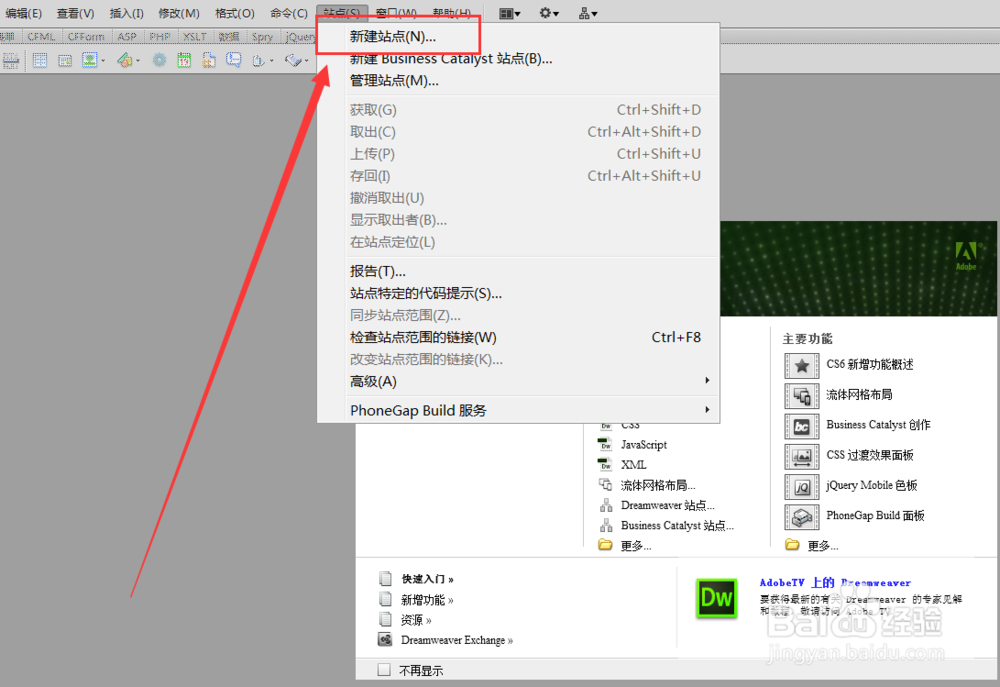The width and height of the screenshot is (1000, 687).
Task: Expand the PhoneGap Build 服务 submenu arrow
Action: pos(707,410)
